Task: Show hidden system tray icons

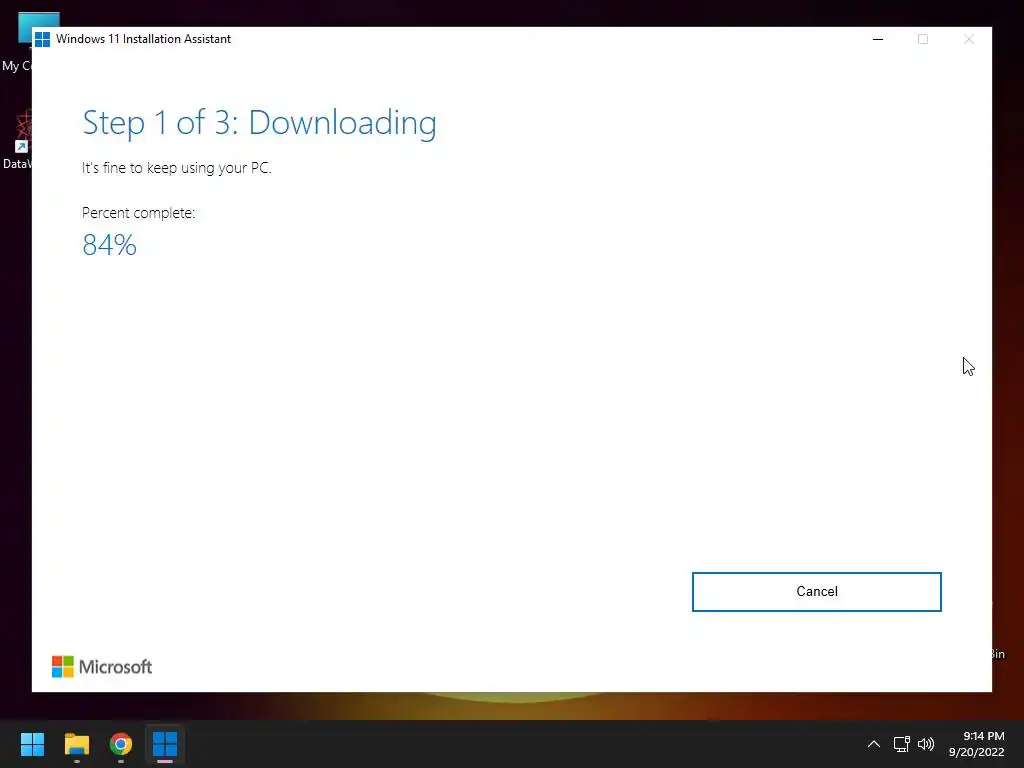Action: pos(873,744)
